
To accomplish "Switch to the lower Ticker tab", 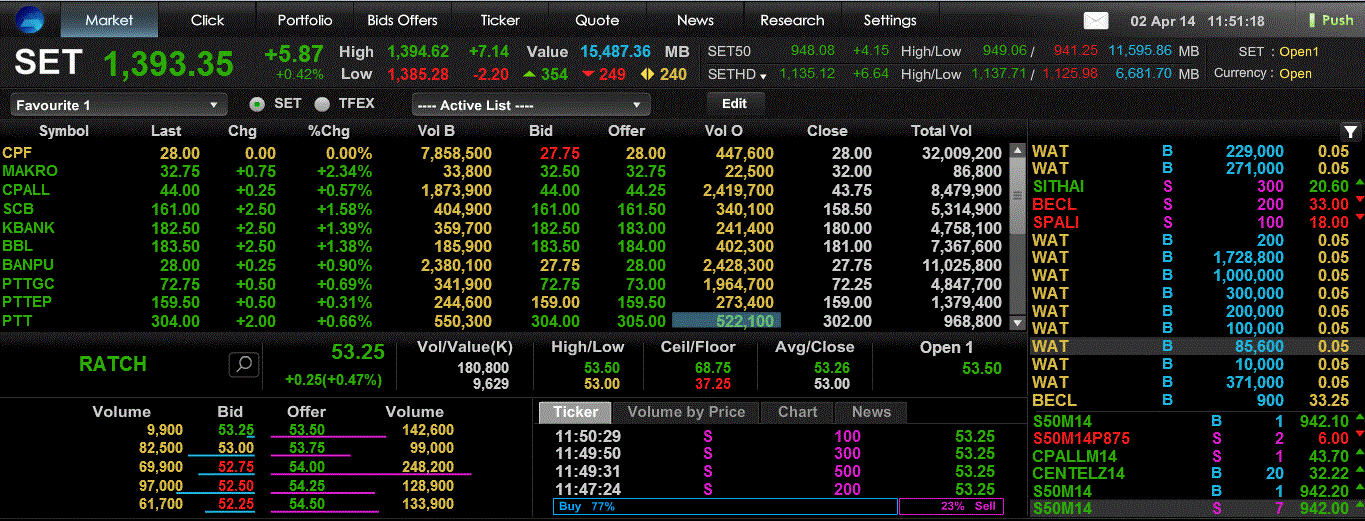I will pyautogui.click(x=576, y=412).
